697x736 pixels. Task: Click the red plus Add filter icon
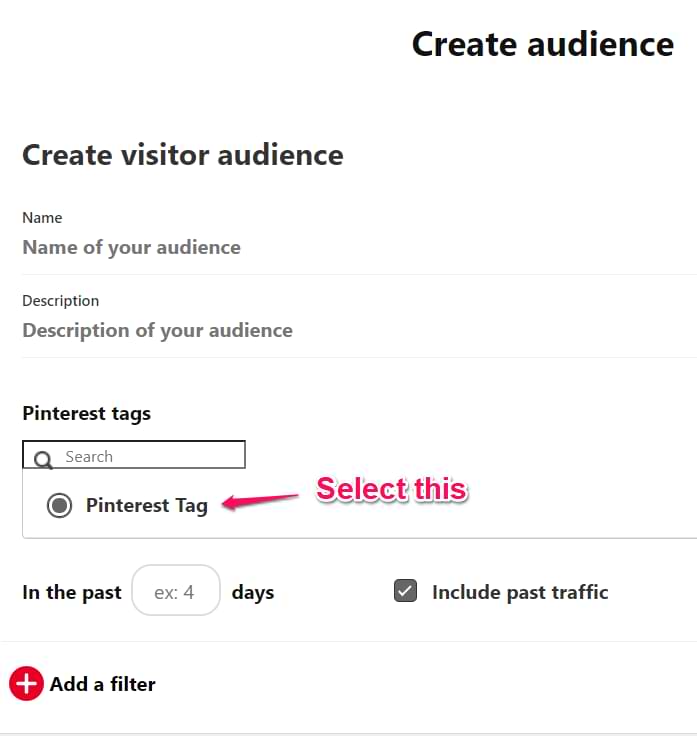[26, 683]
